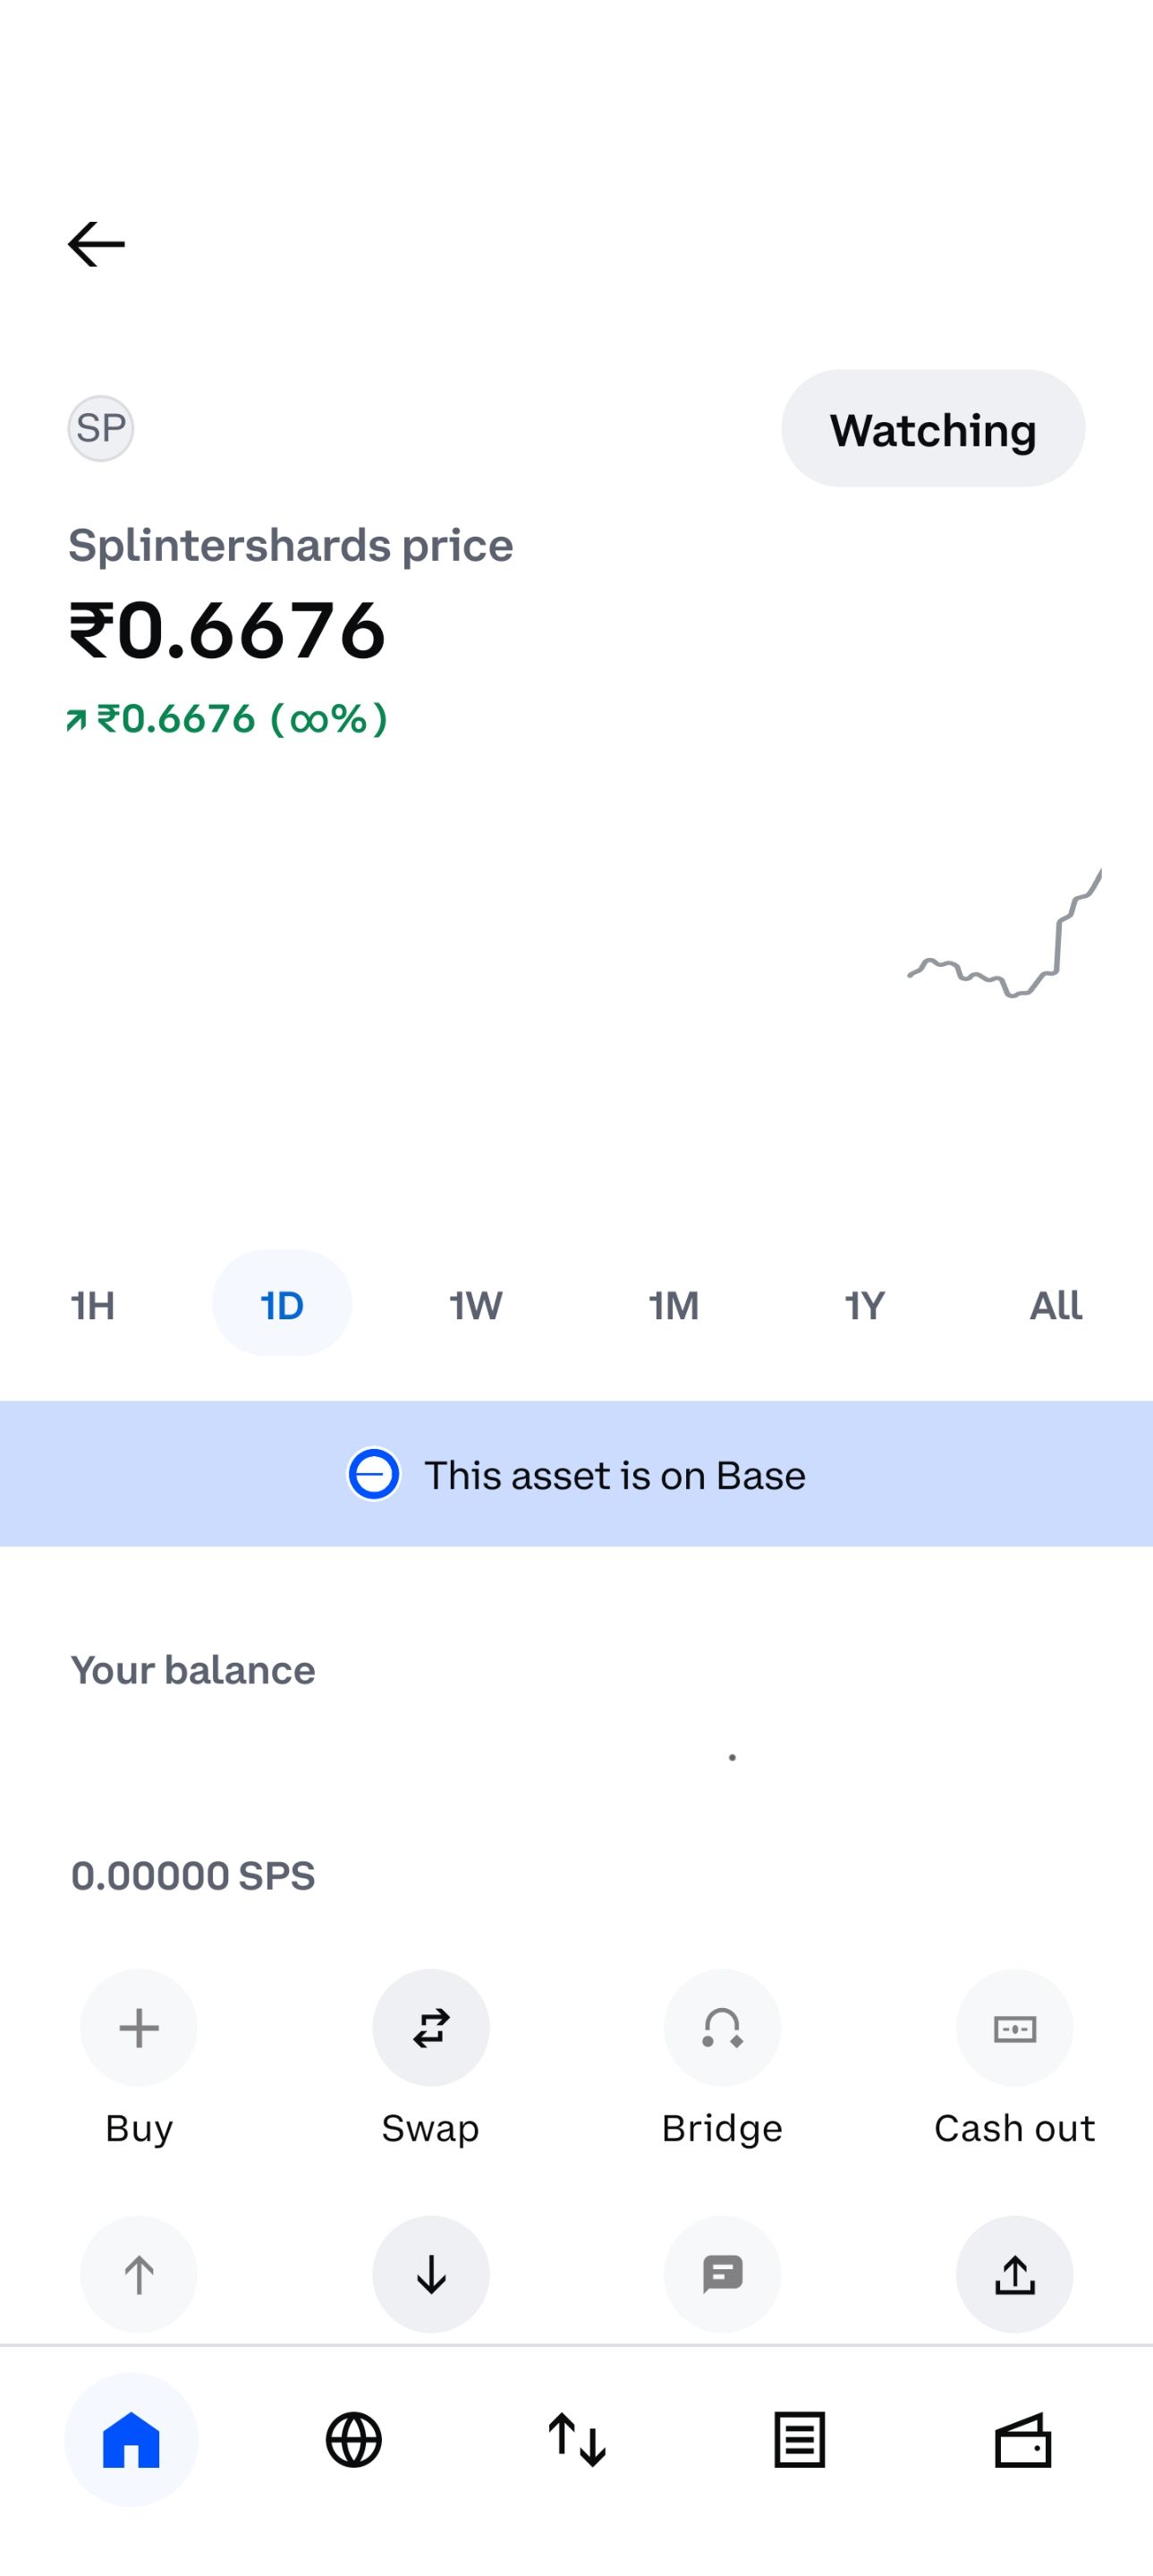This screenshot has width=1153, height=2576.
Task: Tap the This asset is on Base banner
Action: [x=576, y=1474]
